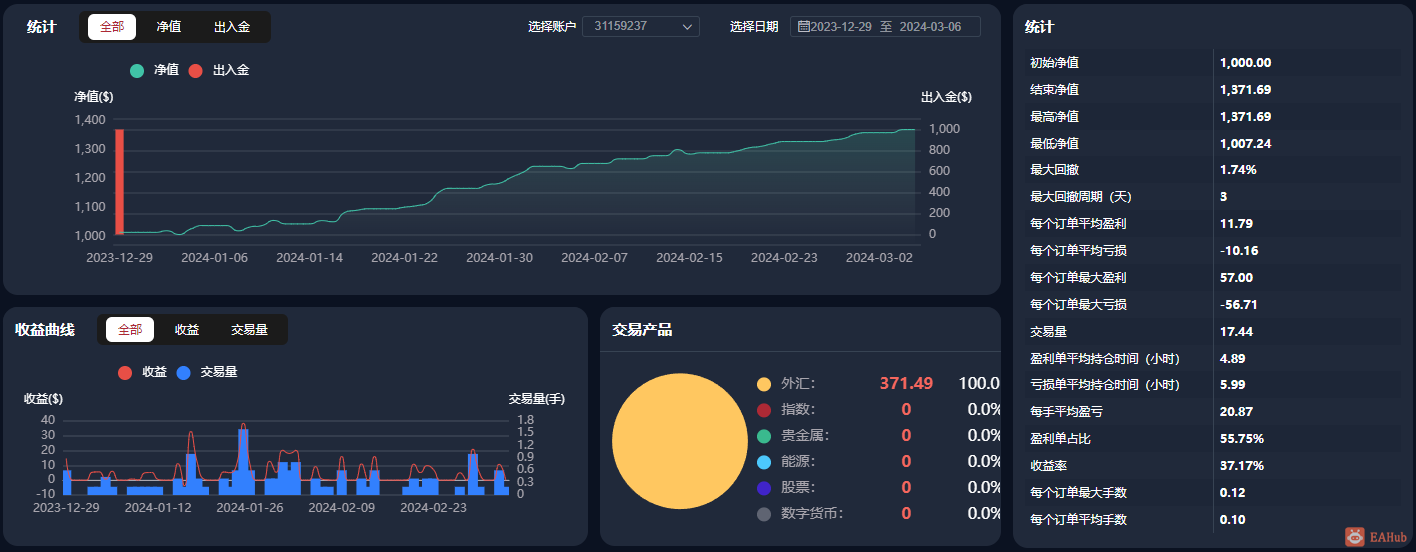Click the gray 数字货币 color dot
The height and width of the screenshot is (552, 1416).
[x=764, y=514]
